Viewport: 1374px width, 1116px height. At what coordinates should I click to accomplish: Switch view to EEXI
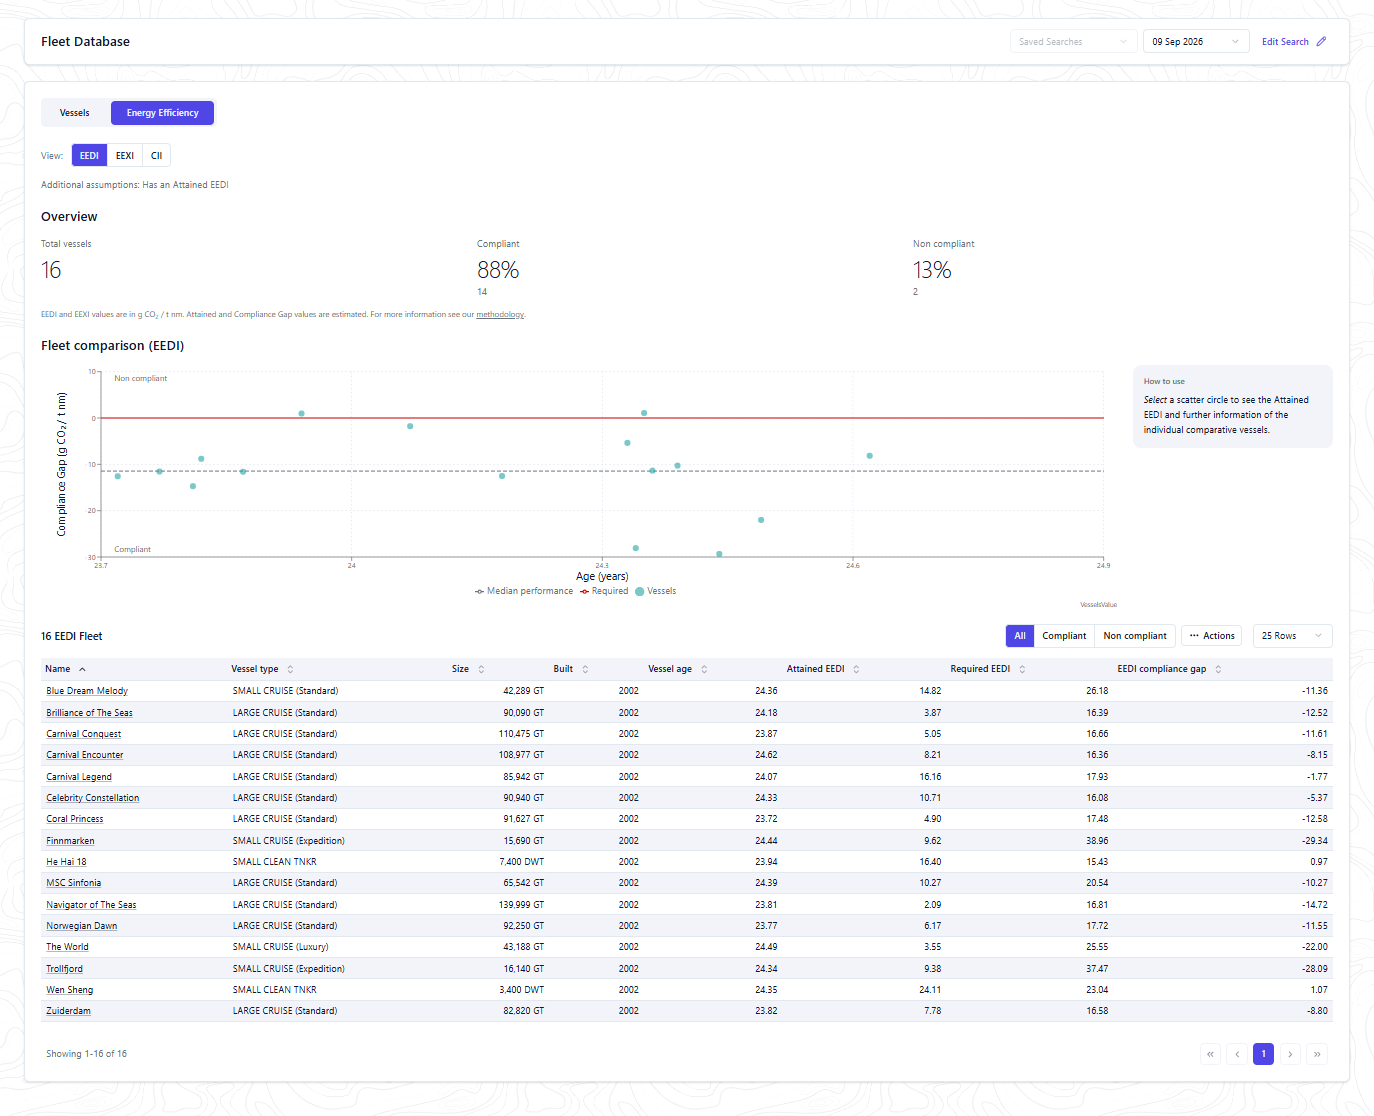(x=125, y=155)
